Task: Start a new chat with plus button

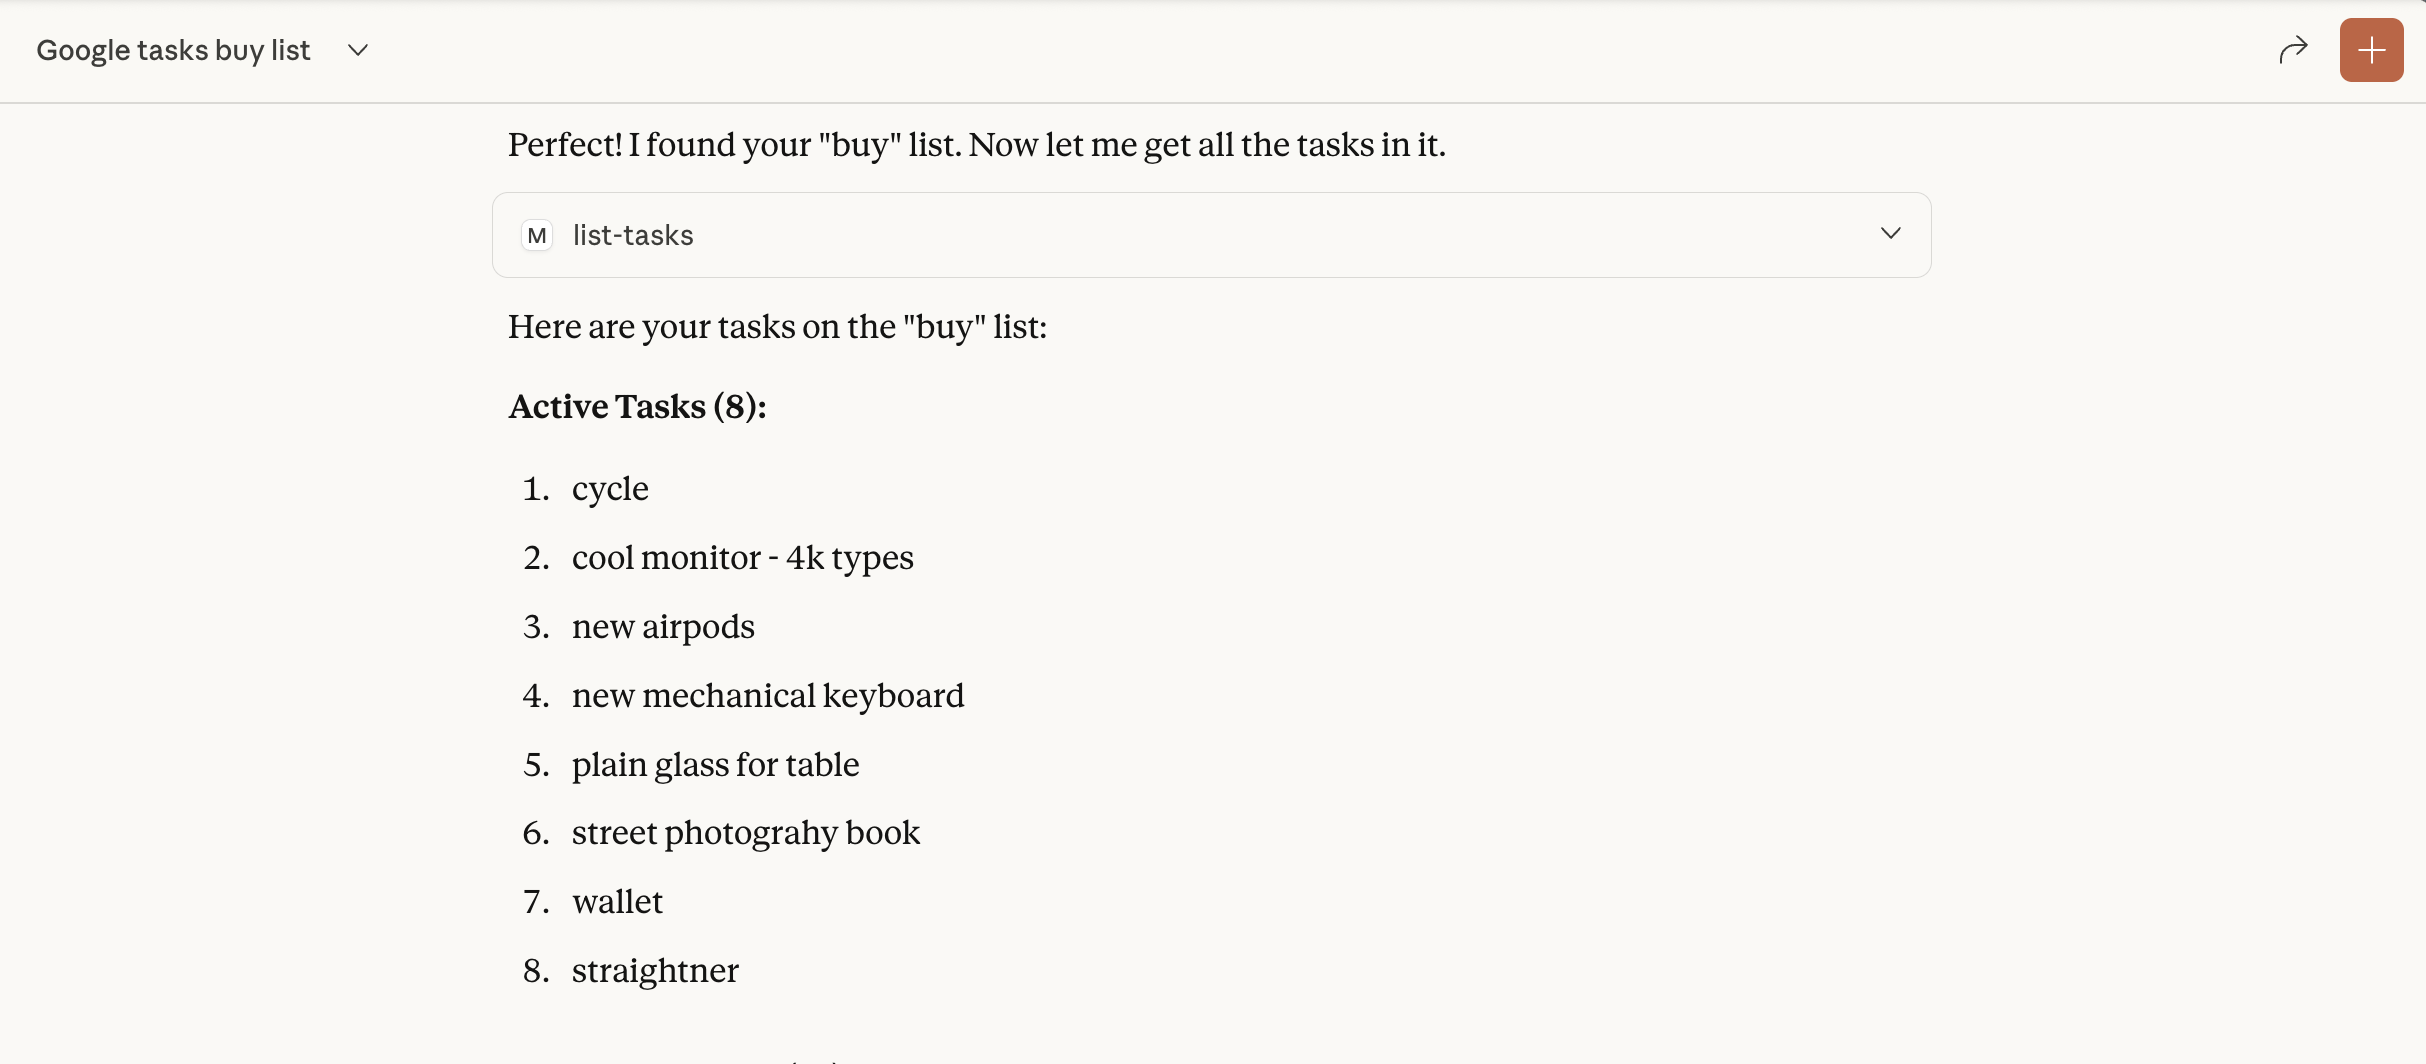Action: [2371, 50]
